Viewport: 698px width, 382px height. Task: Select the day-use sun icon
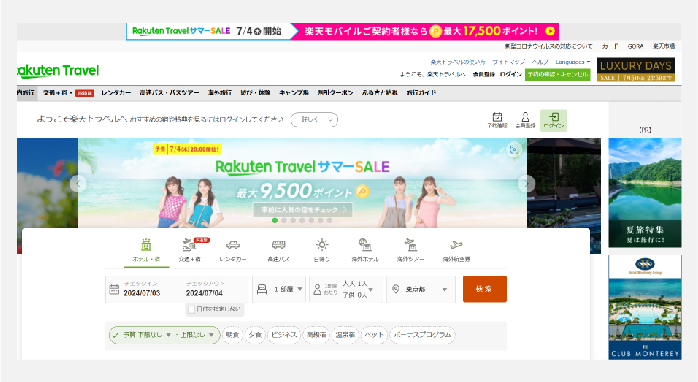pyautogui.click(x=322, y=244)
